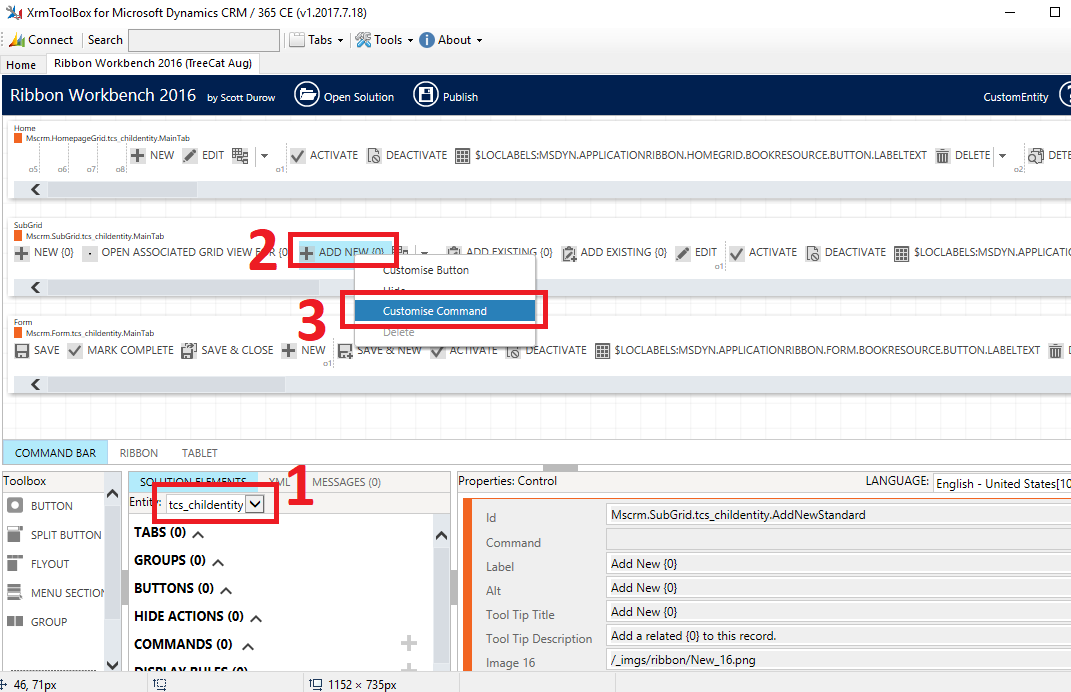Image resolution: width=1071 pixels, height=692 pixels.
Task: Expand the dropdown arrow beside DELETE
Action: pos(1002,156)
